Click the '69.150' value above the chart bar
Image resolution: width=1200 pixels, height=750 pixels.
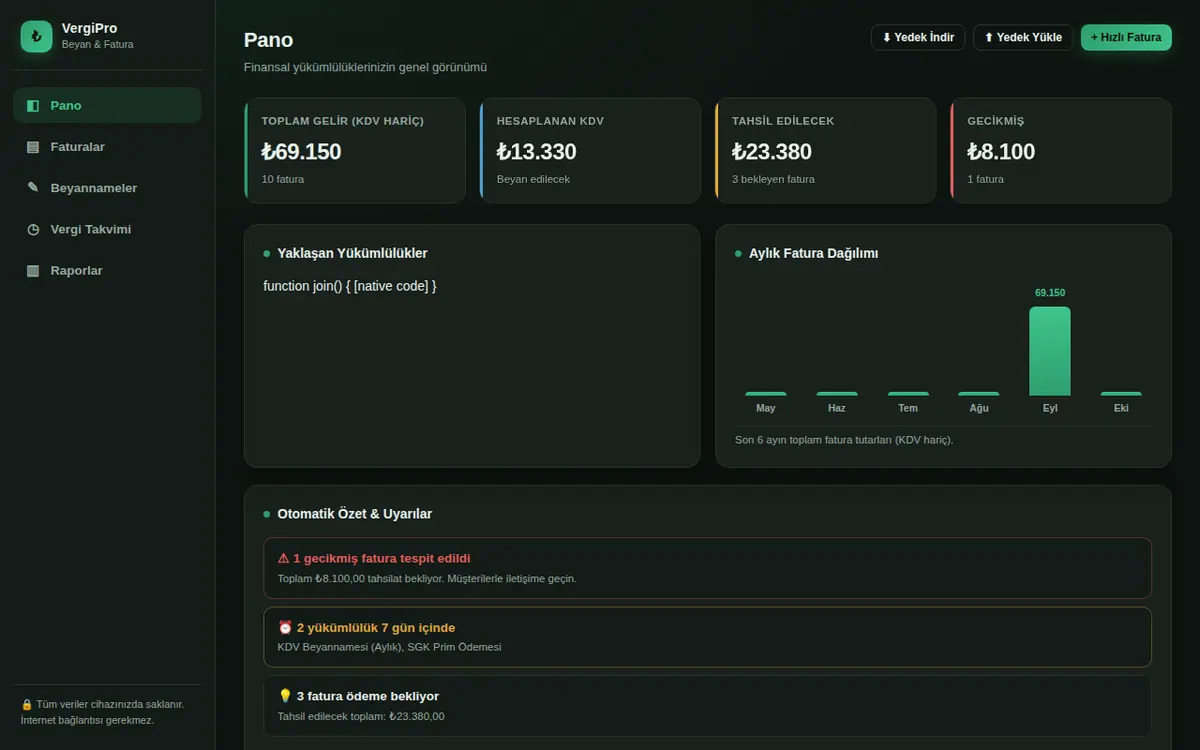point(1050,293)
